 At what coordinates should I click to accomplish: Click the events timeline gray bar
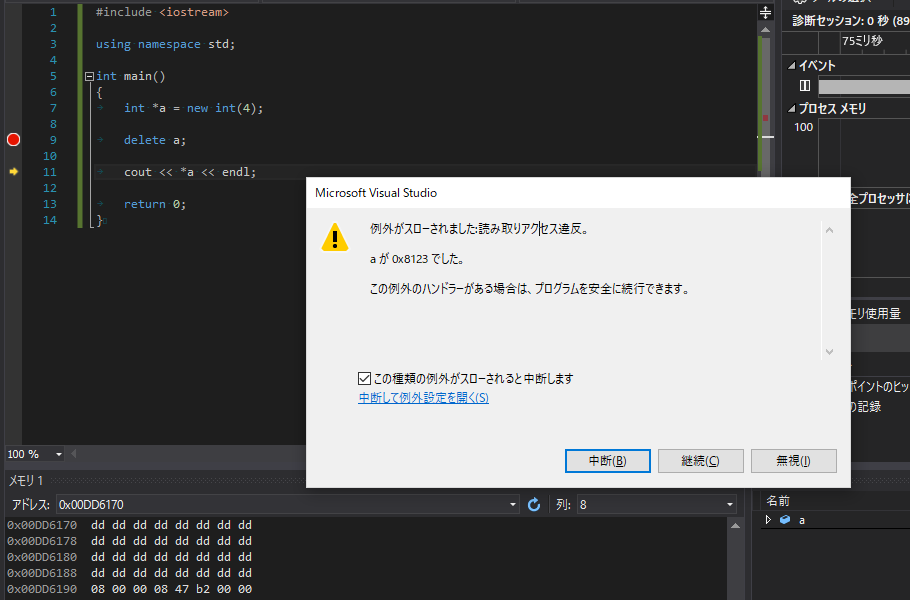pyautogui.click(x=864, y=86)
